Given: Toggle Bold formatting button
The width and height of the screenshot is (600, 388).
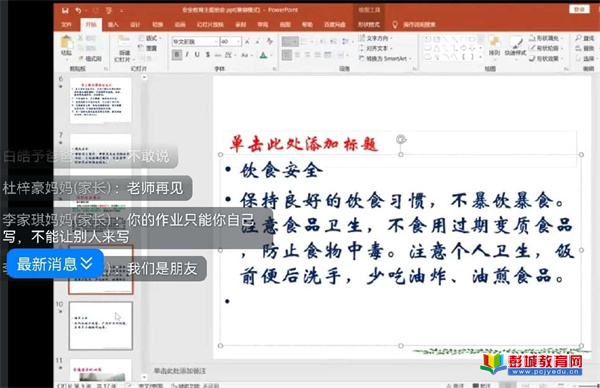Looking at the screenshot, I should pos(177,55).
